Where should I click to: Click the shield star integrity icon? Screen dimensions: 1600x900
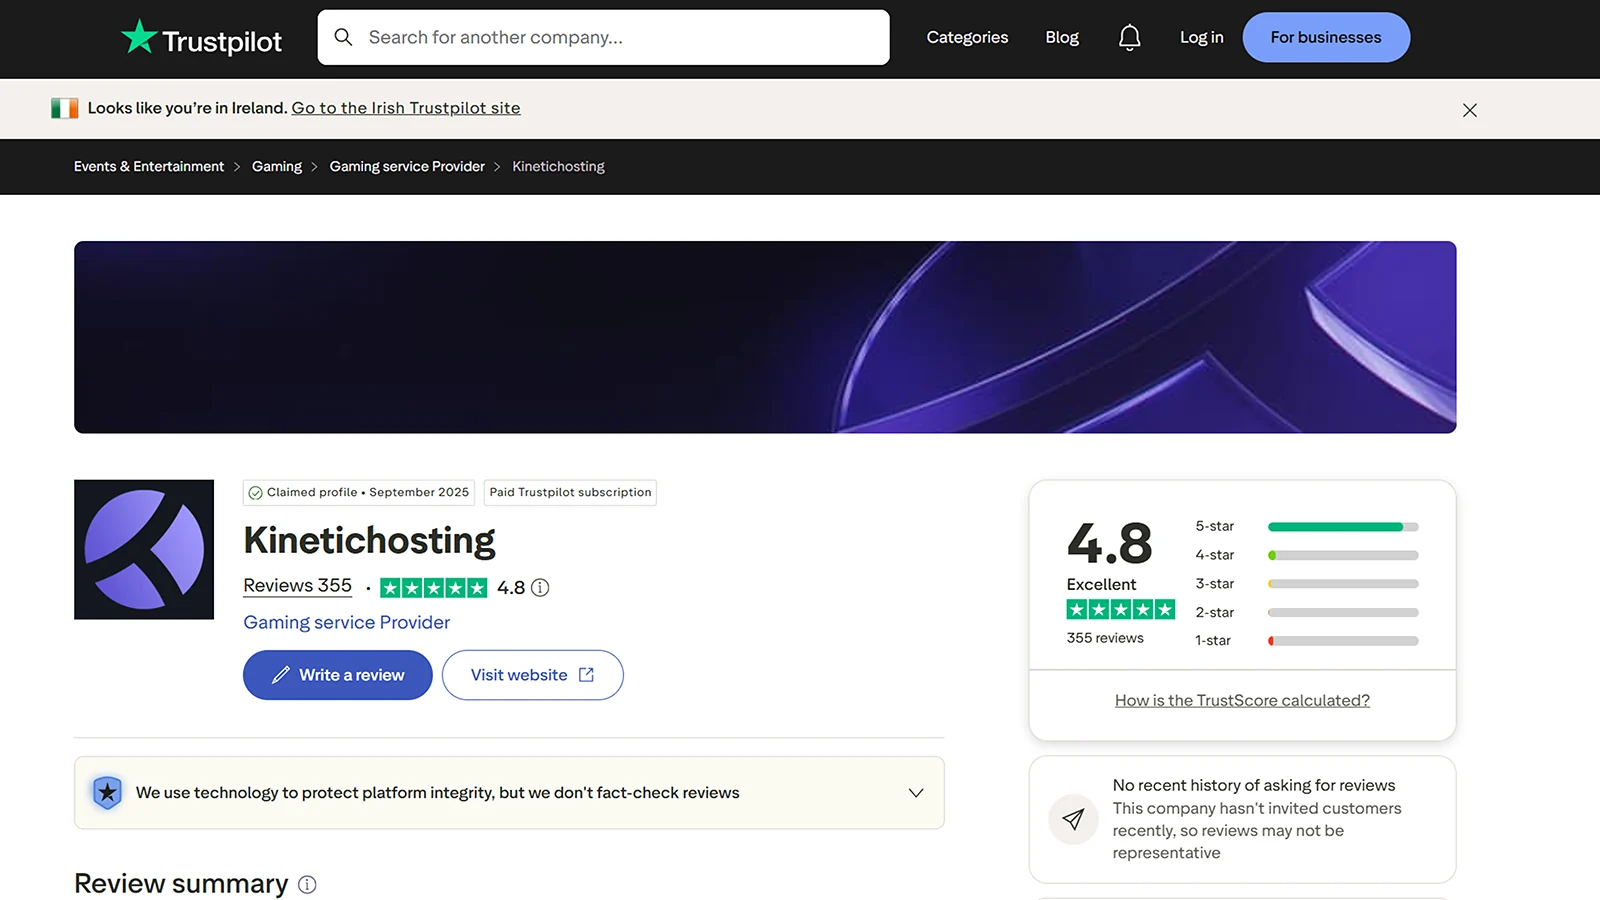click(107, 792)
